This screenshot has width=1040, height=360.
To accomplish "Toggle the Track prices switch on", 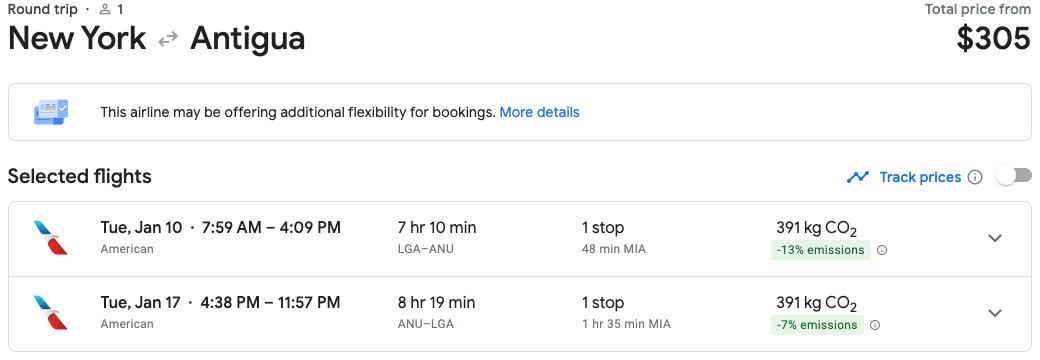I will click(1014, 176).
